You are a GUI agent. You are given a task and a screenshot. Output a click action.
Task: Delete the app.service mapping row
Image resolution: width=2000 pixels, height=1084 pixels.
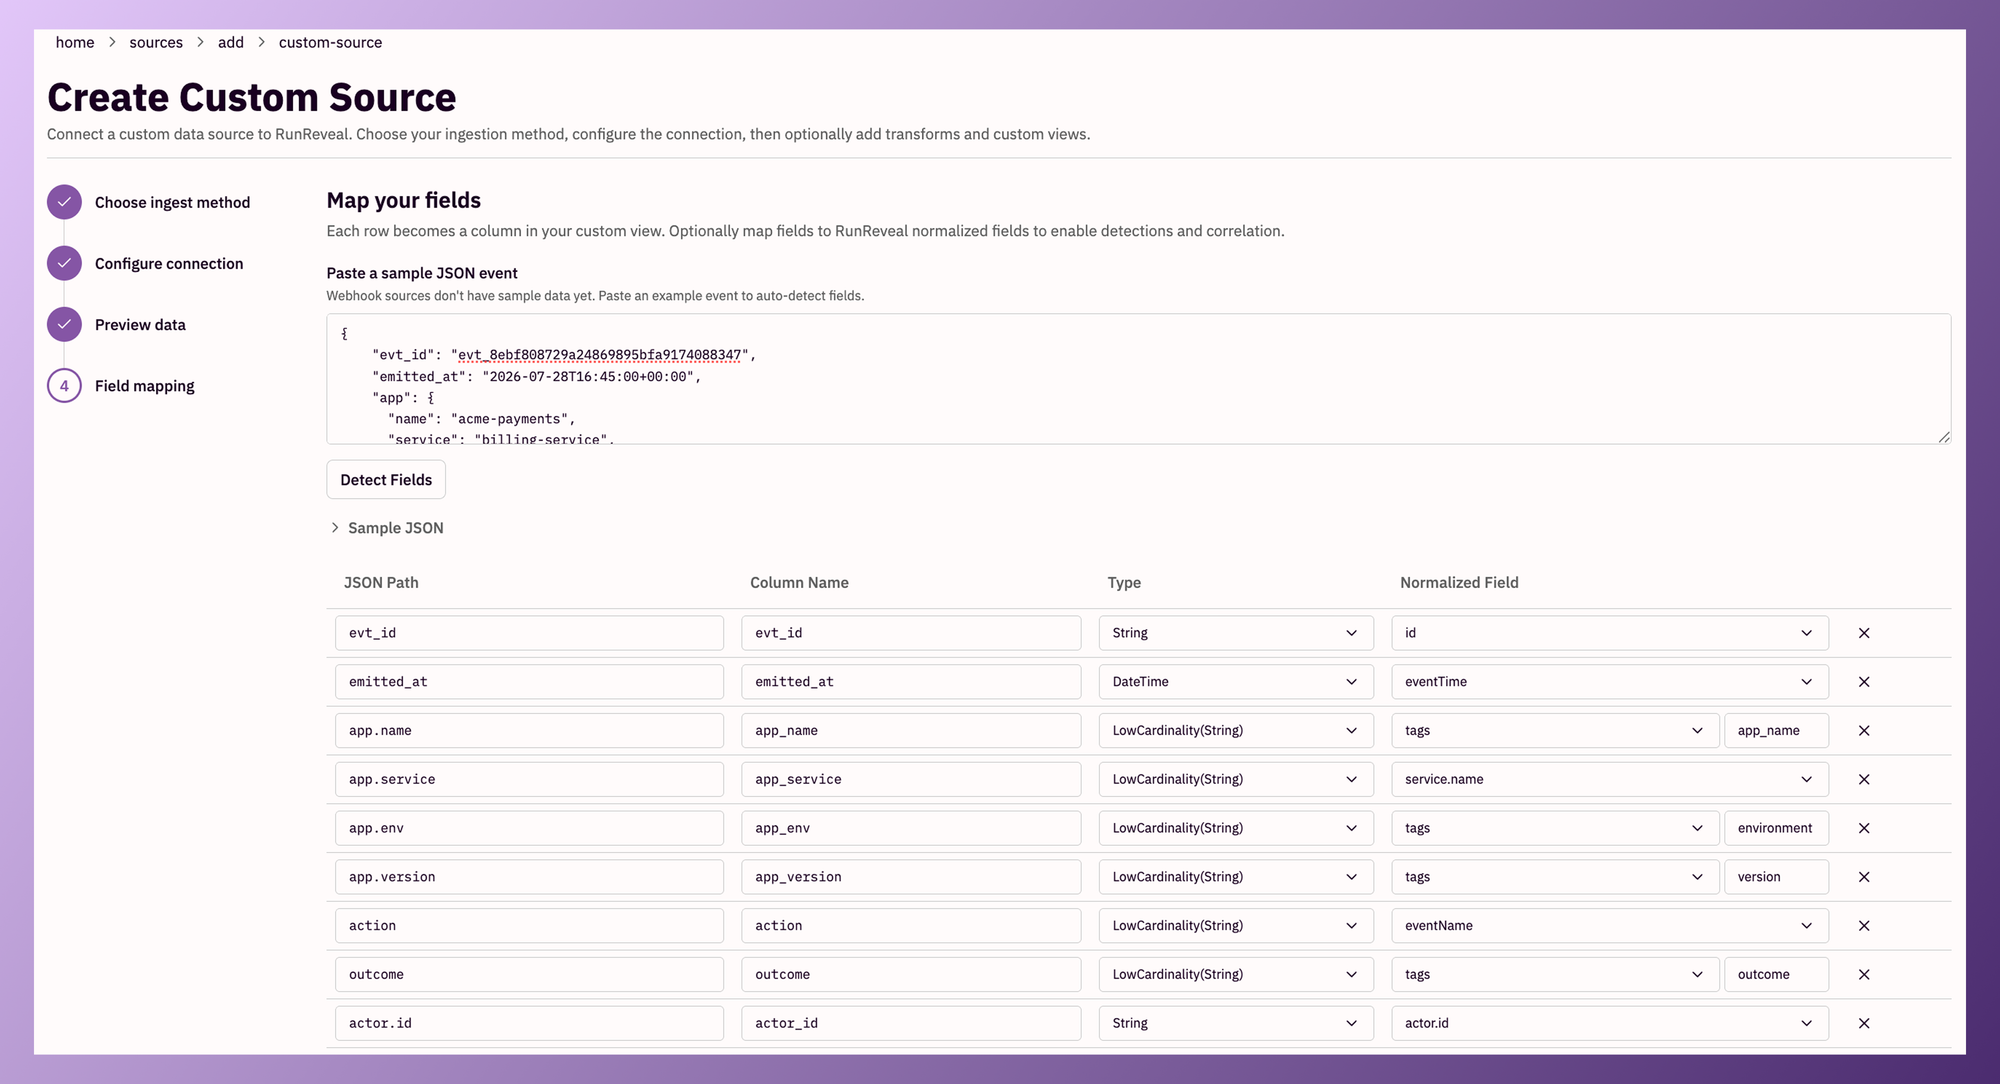click(x=1864, y=779)
